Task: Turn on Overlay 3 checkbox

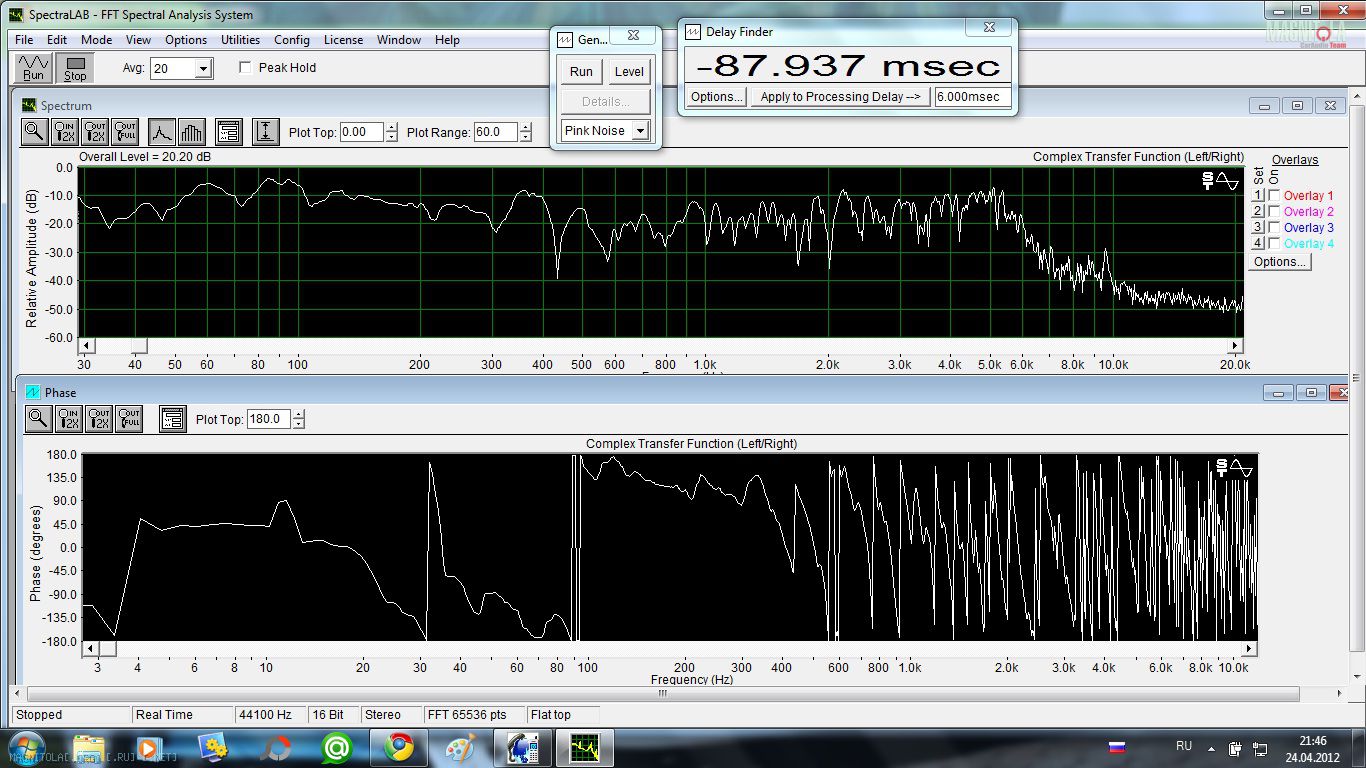Action: [x=1274, y=228]
